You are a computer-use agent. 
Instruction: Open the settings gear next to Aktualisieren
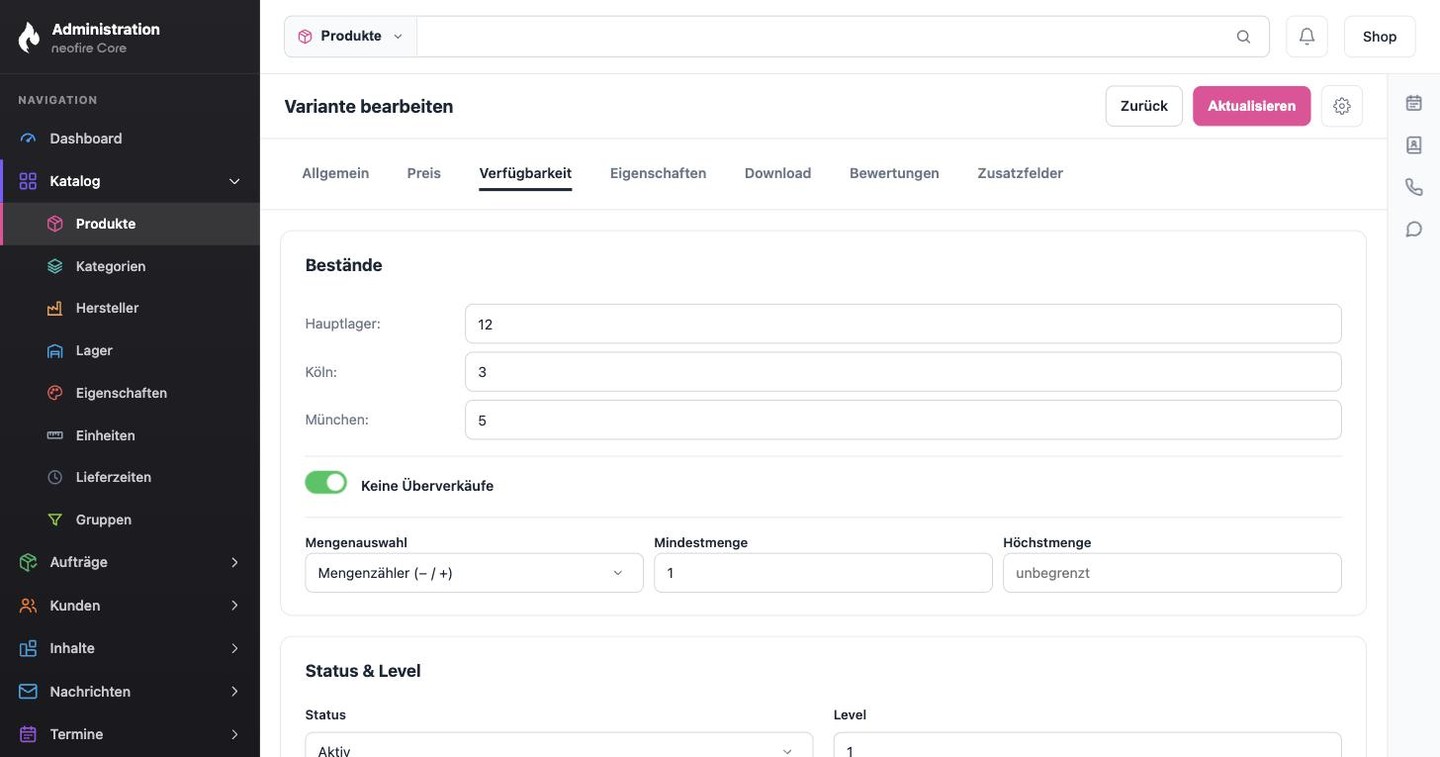[1342, 106]
